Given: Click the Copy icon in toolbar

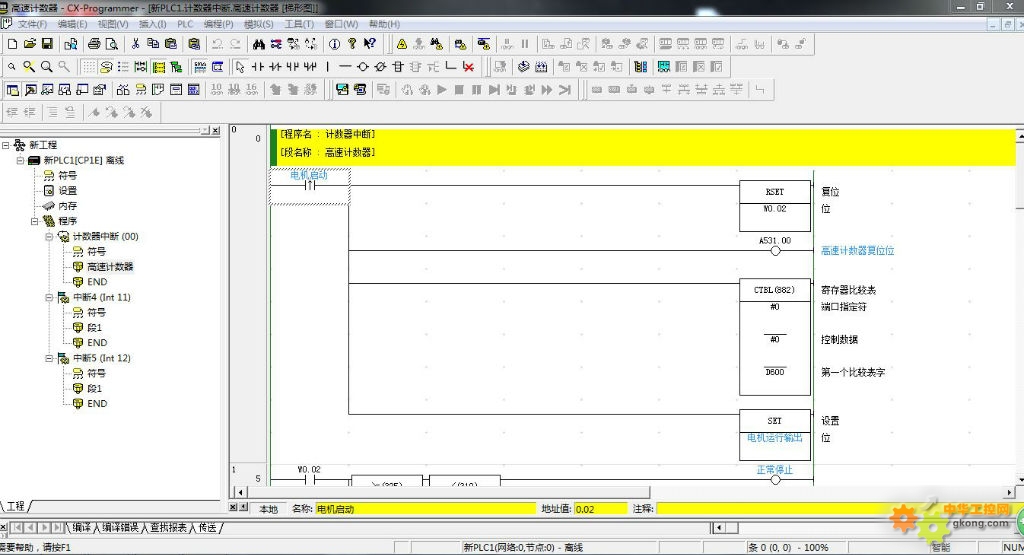Looking at the screenshot, I should click(153, 44).
